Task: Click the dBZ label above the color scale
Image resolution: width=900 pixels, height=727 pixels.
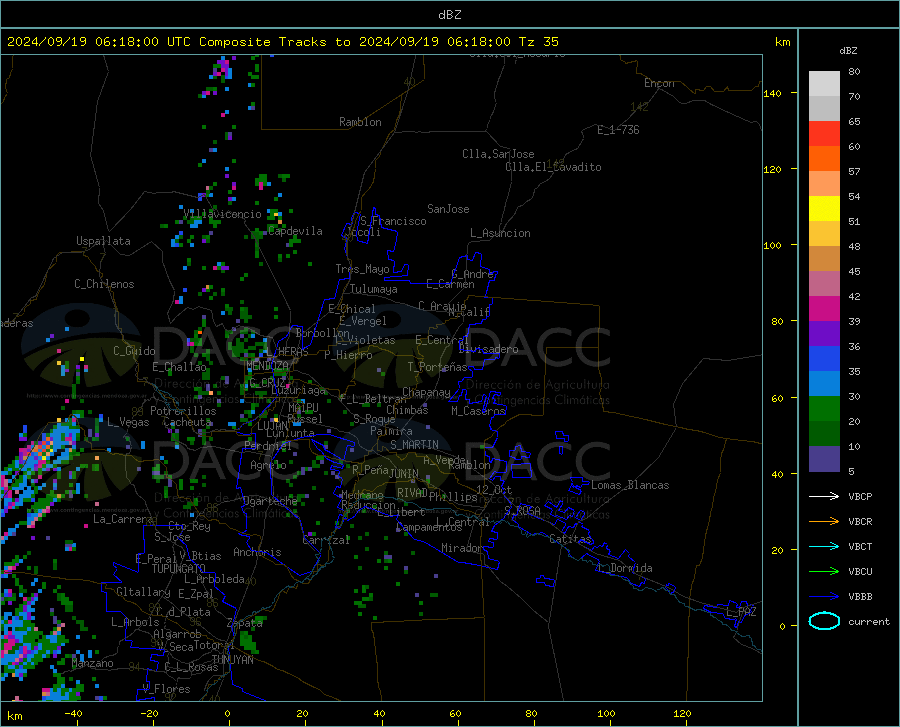Action: [848, 50]
